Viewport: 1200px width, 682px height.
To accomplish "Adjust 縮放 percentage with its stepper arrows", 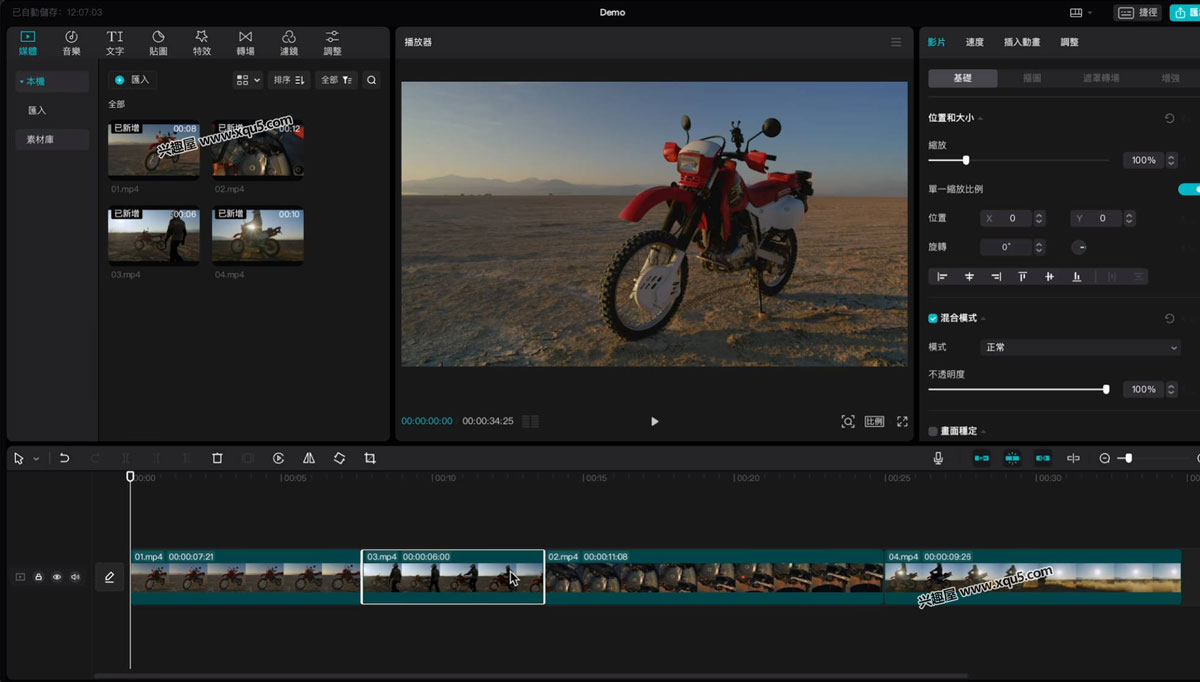I will [x=1171, y=160].
